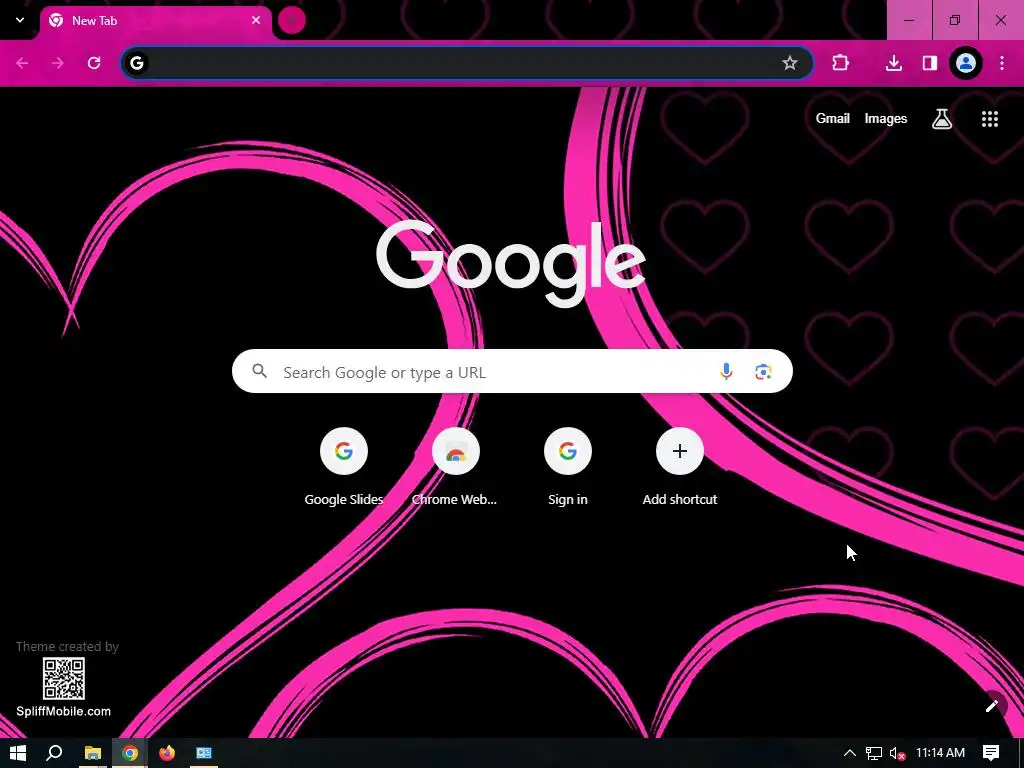Open the notification center icon

(x=991, y=753)
